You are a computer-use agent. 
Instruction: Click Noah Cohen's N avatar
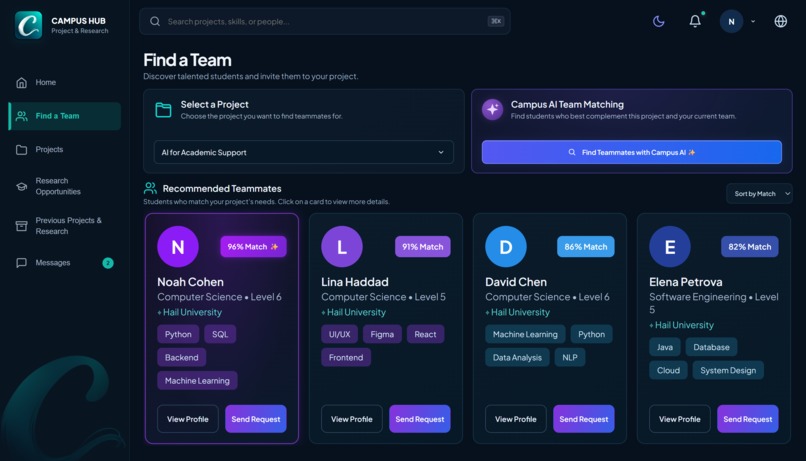pos(178,247)
